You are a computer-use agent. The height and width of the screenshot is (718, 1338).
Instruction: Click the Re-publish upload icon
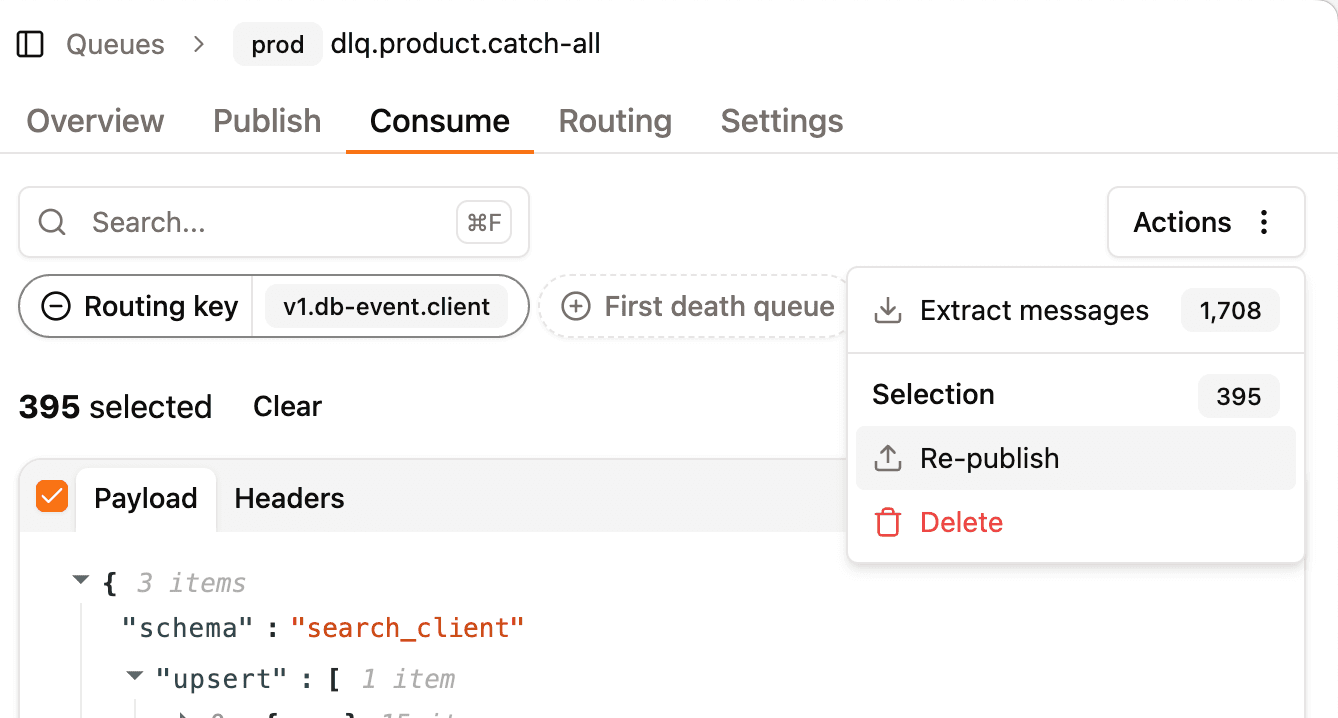(x=887, y=458)
